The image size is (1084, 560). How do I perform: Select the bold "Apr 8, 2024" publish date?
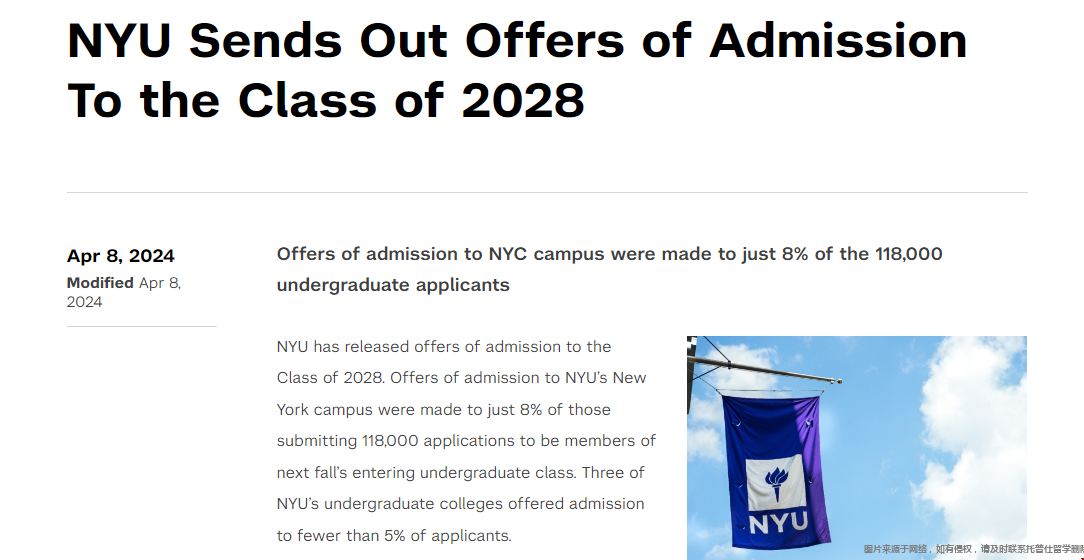click(120, 256)
